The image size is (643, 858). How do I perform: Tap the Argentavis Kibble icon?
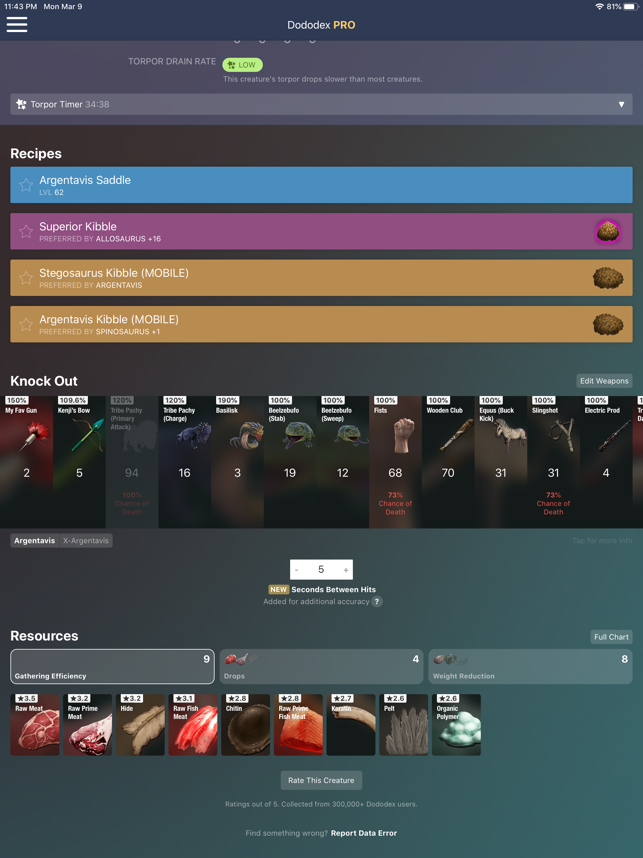(607, 324)
